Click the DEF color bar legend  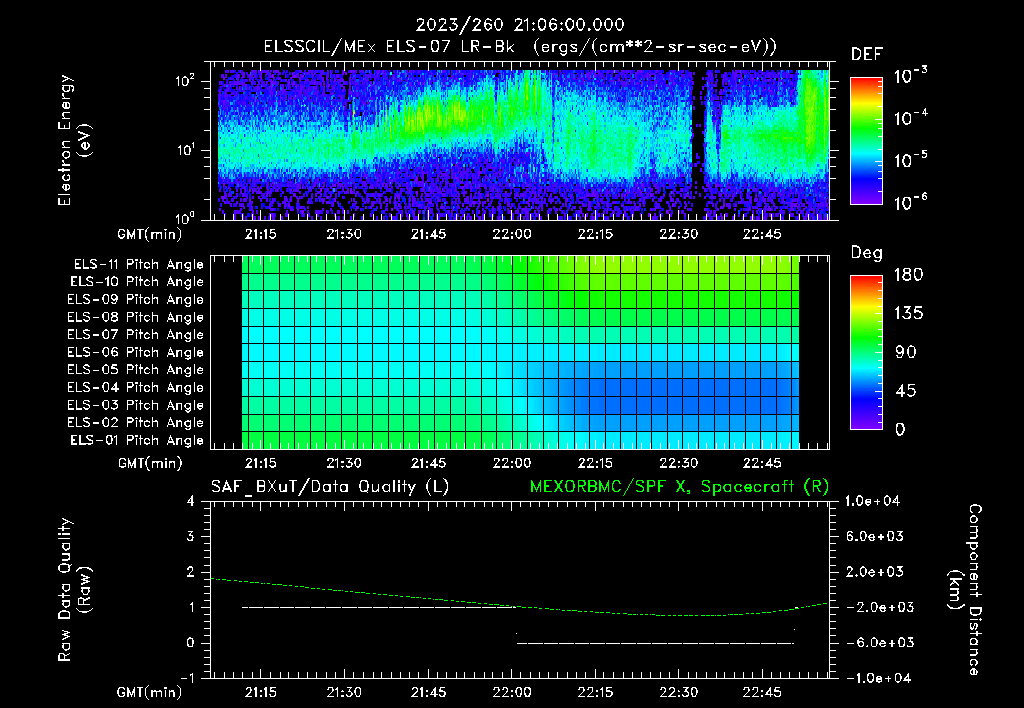866,140
